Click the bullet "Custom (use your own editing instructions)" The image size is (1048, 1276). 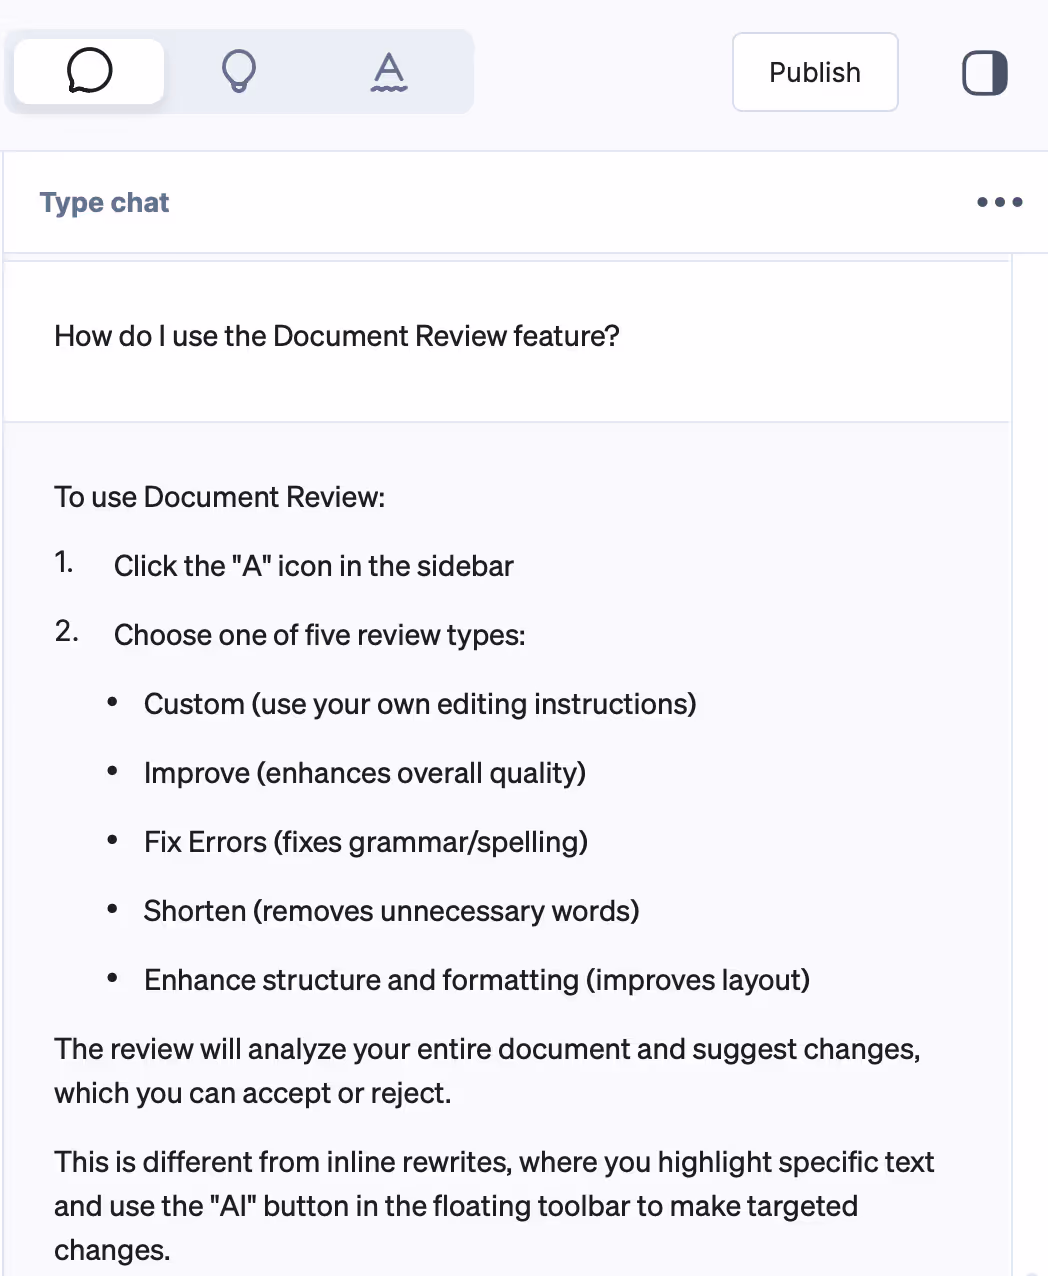coord(420,704)
